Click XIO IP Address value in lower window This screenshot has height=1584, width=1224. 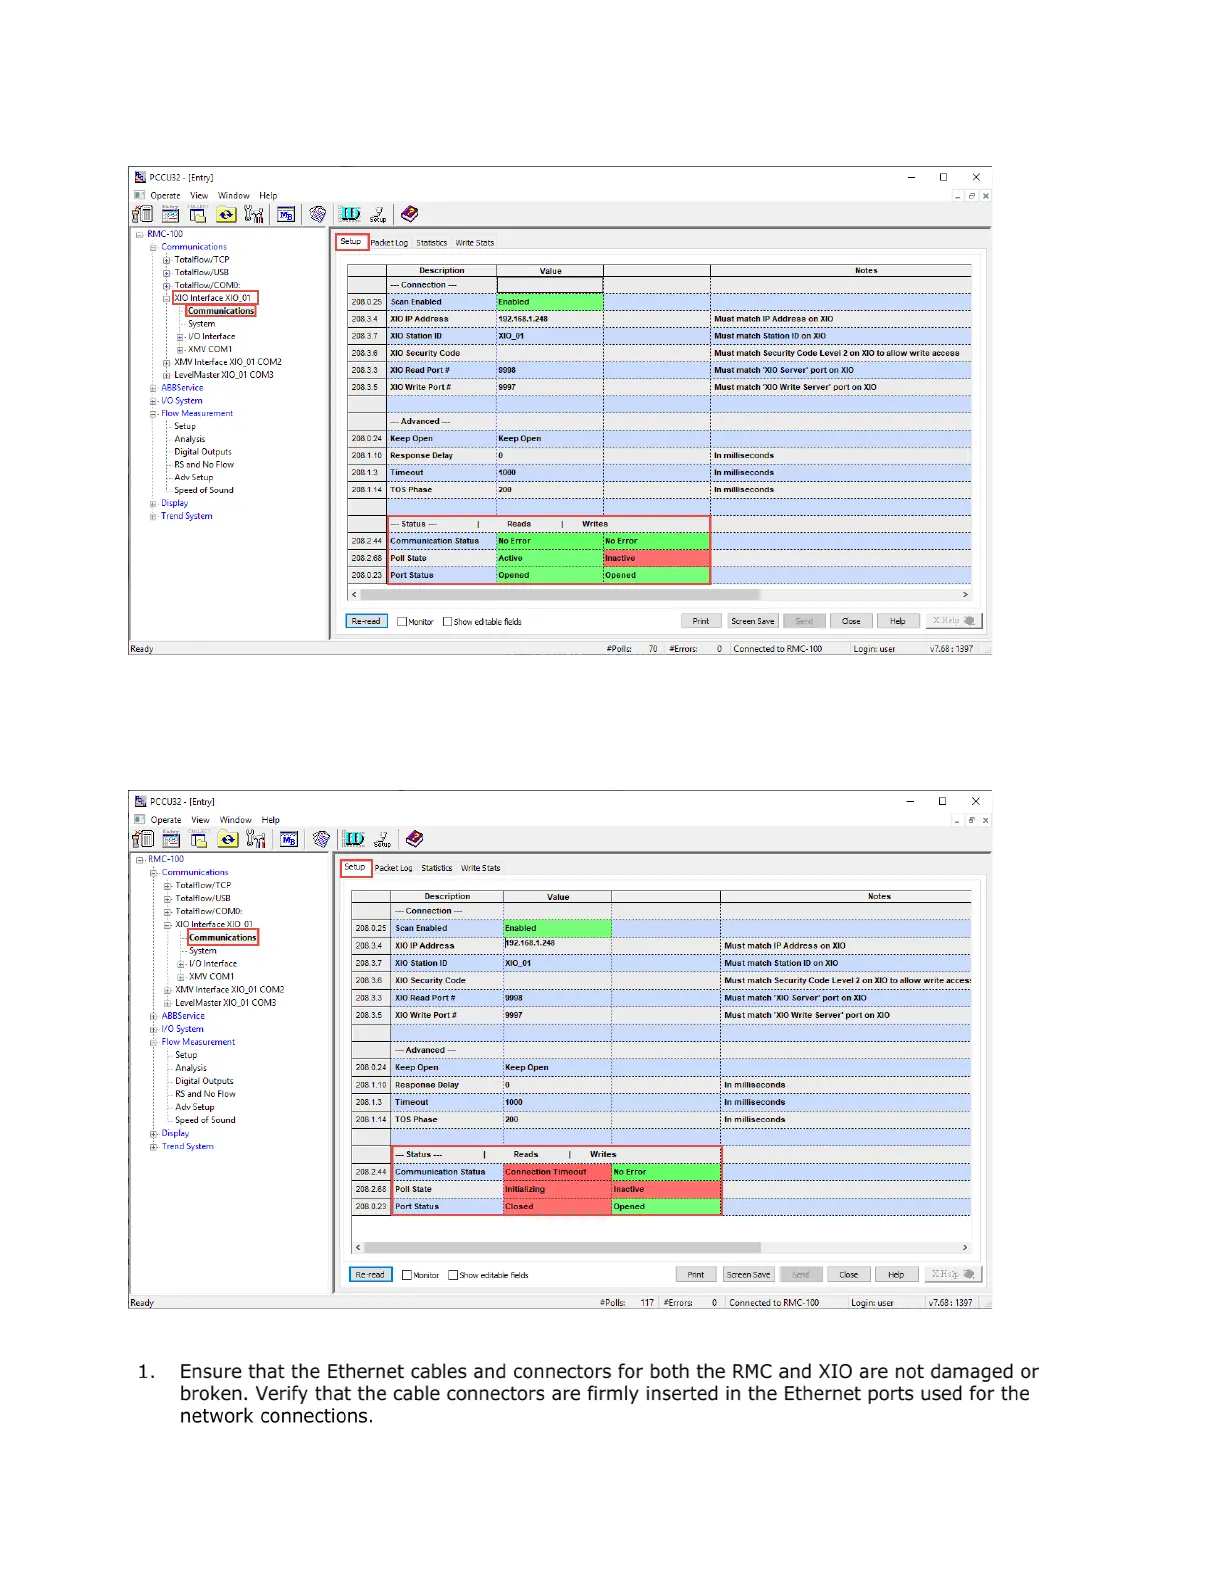click(x=557, y=945)
